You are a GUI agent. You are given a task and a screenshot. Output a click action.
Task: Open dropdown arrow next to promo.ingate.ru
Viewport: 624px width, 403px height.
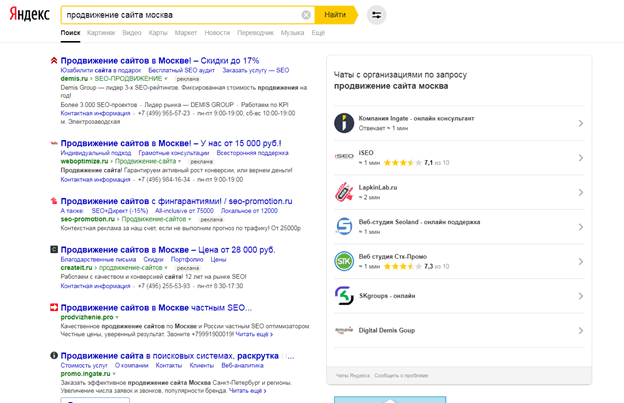114,374
